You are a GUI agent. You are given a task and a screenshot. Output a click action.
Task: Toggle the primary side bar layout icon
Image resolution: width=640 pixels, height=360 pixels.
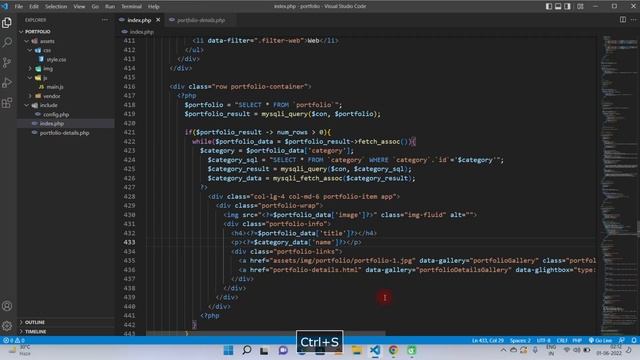pyautogui.click(x=549, y=6)
